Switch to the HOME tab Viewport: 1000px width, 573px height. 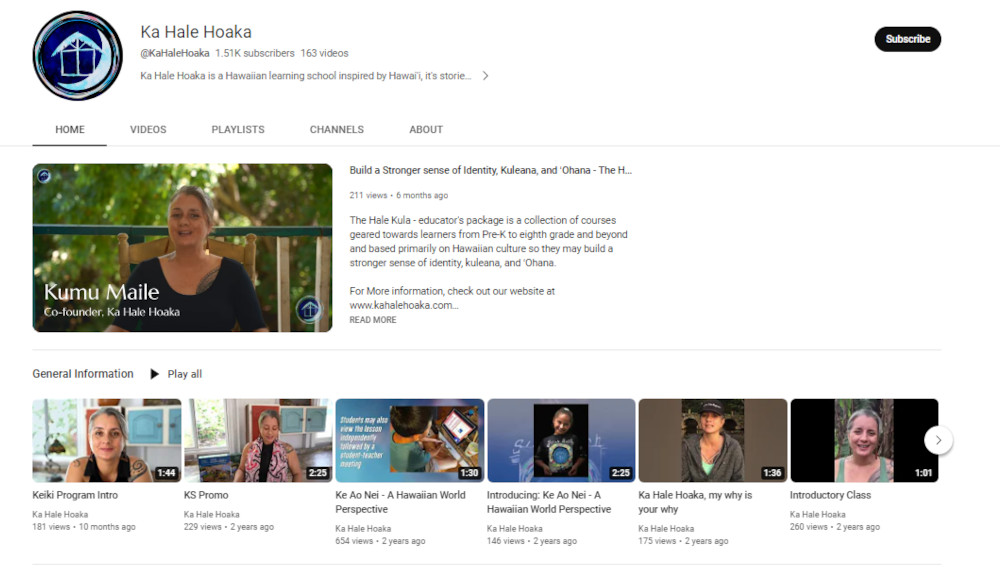click(70, 130)
